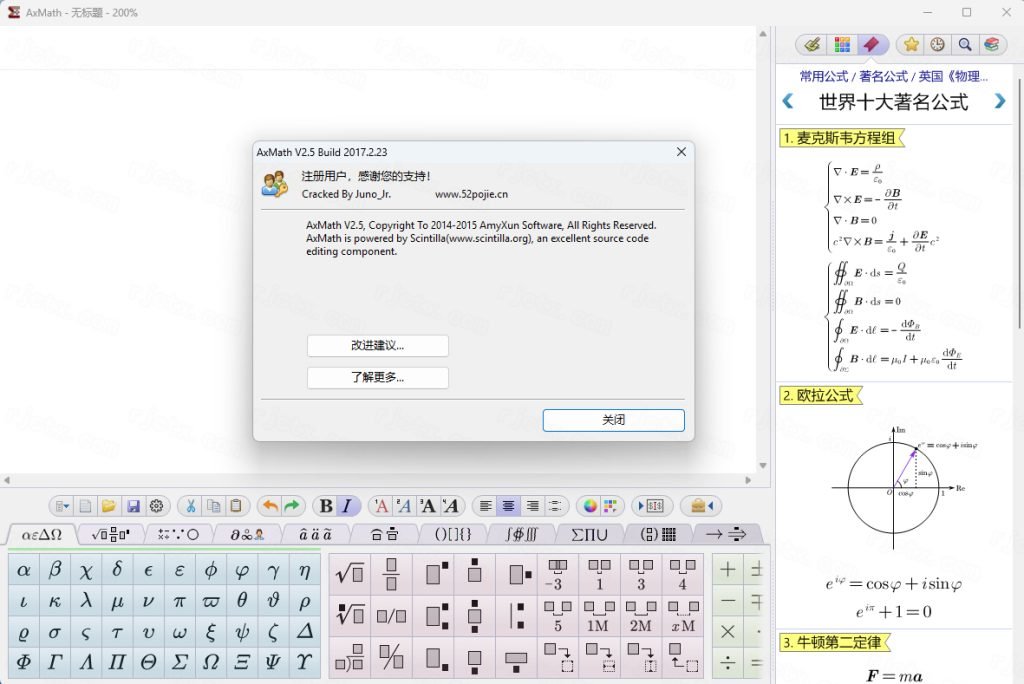Viewport: 1024px width, 684px height.
Task: Redo with the green forward arrow
Action: pos(292,506)
